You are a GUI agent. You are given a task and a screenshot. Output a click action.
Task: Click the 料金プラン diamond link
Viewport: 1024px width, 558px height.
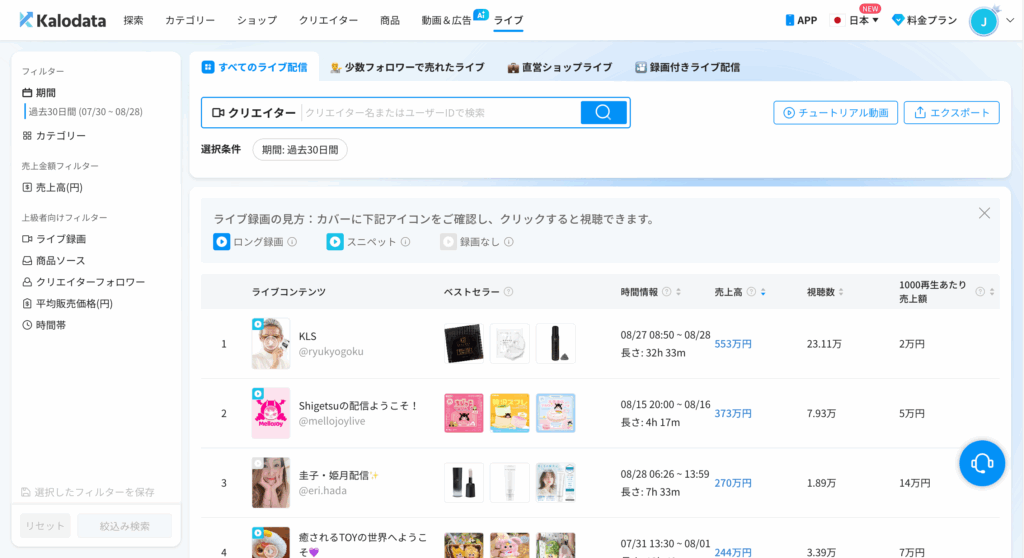pyautogui.click(x=925, y=20)
